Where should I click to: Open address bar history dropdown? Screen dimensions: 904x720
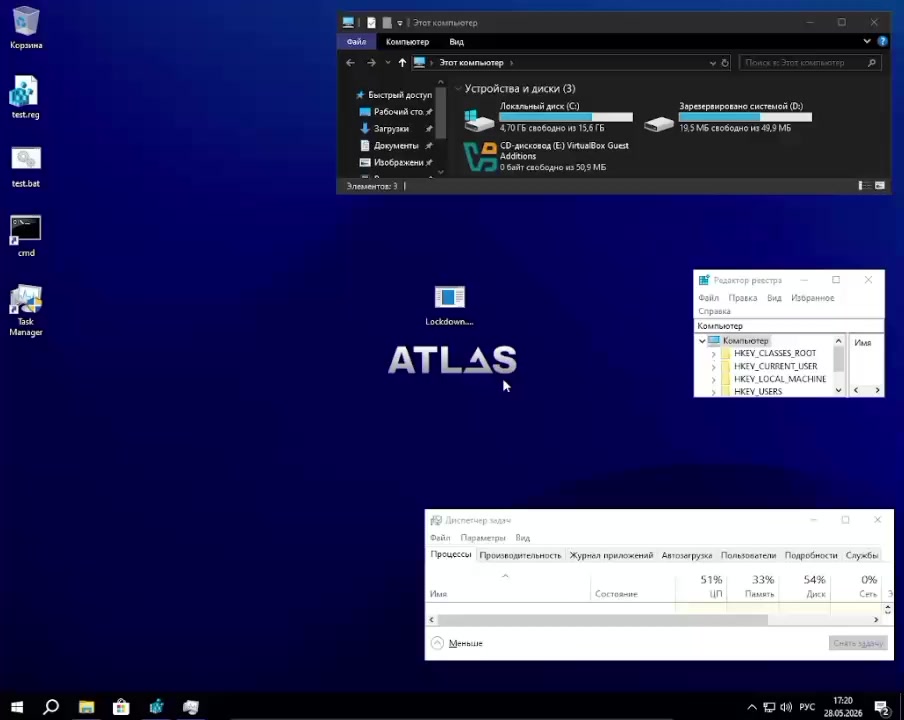(x=713, y=63)
